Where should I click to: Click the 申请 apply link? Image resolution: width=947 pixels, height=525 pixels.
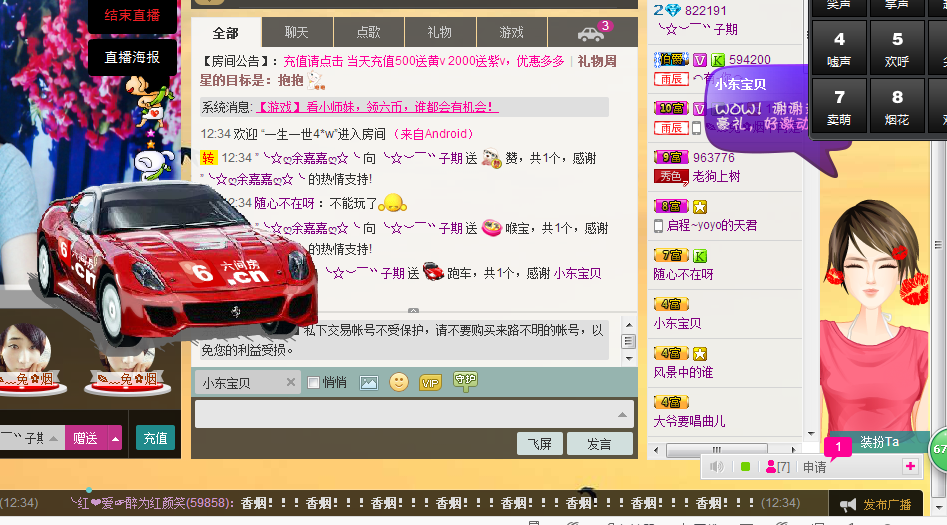pyautogui.click(x=814, y=467)
